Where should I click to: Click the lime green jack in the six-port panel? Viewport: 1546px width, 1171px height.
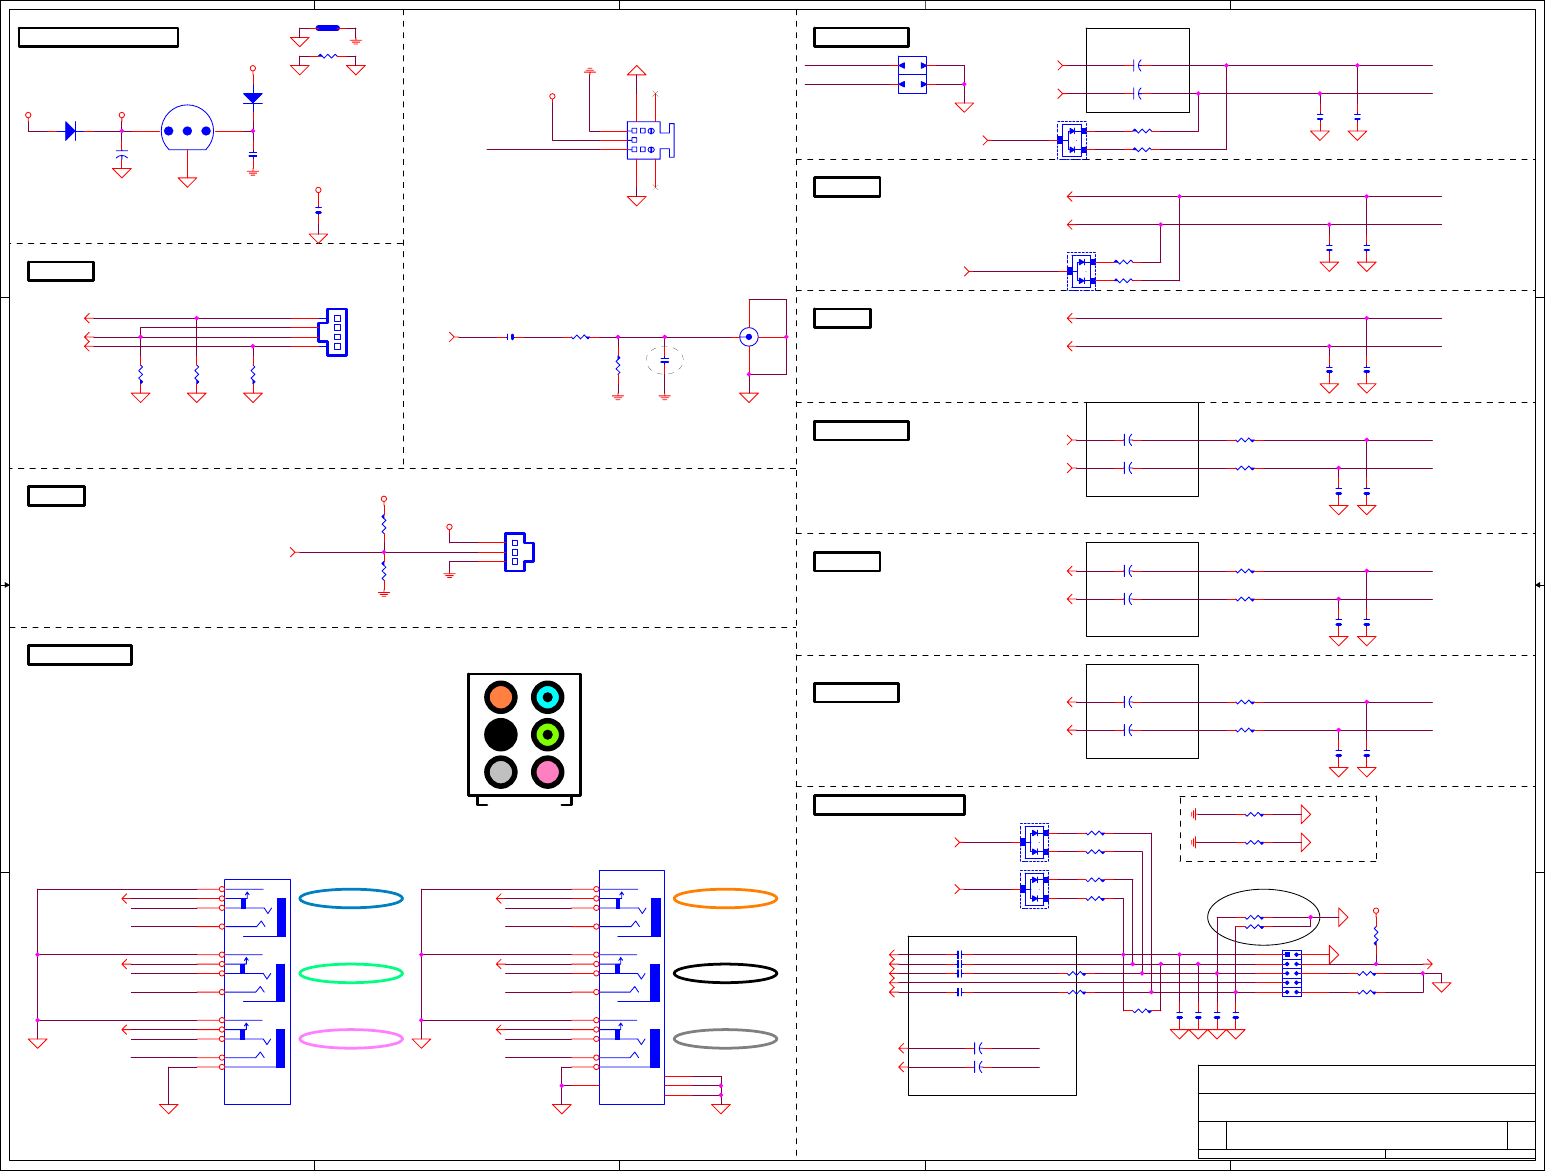548,735
